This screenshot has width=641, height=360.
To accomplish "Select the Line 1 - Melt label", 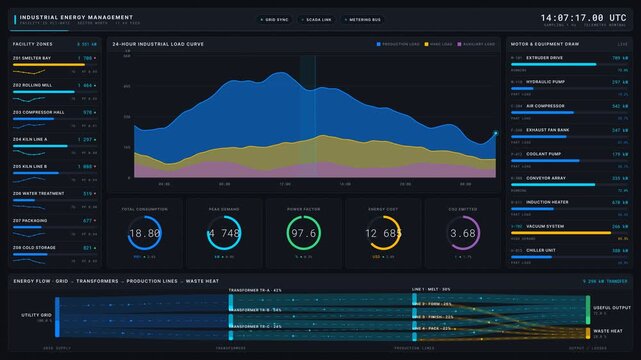I will coord(431,289).
